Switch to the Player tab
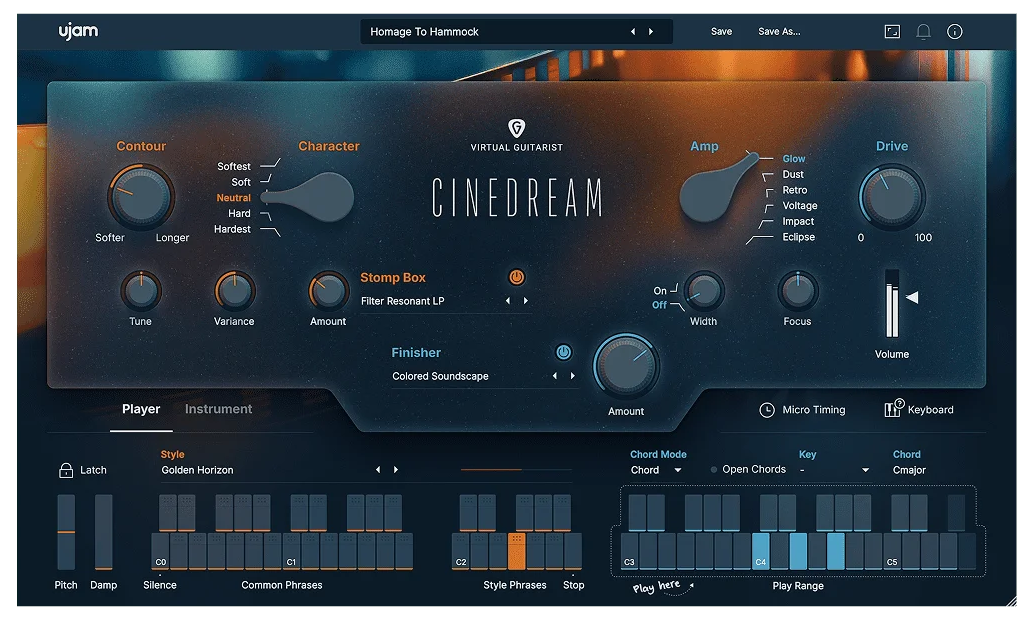1034x620 pixels. click(141, 409)
